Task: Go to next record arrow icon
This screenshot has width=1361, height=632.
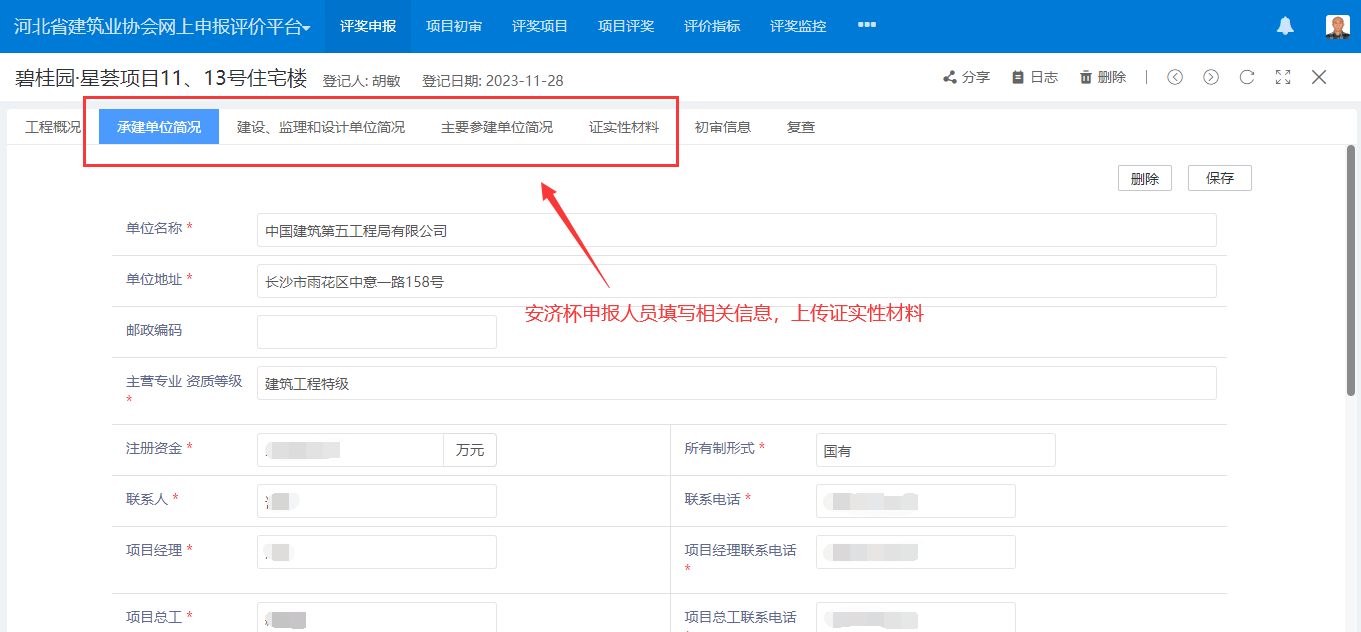Action: (1211, 77)
